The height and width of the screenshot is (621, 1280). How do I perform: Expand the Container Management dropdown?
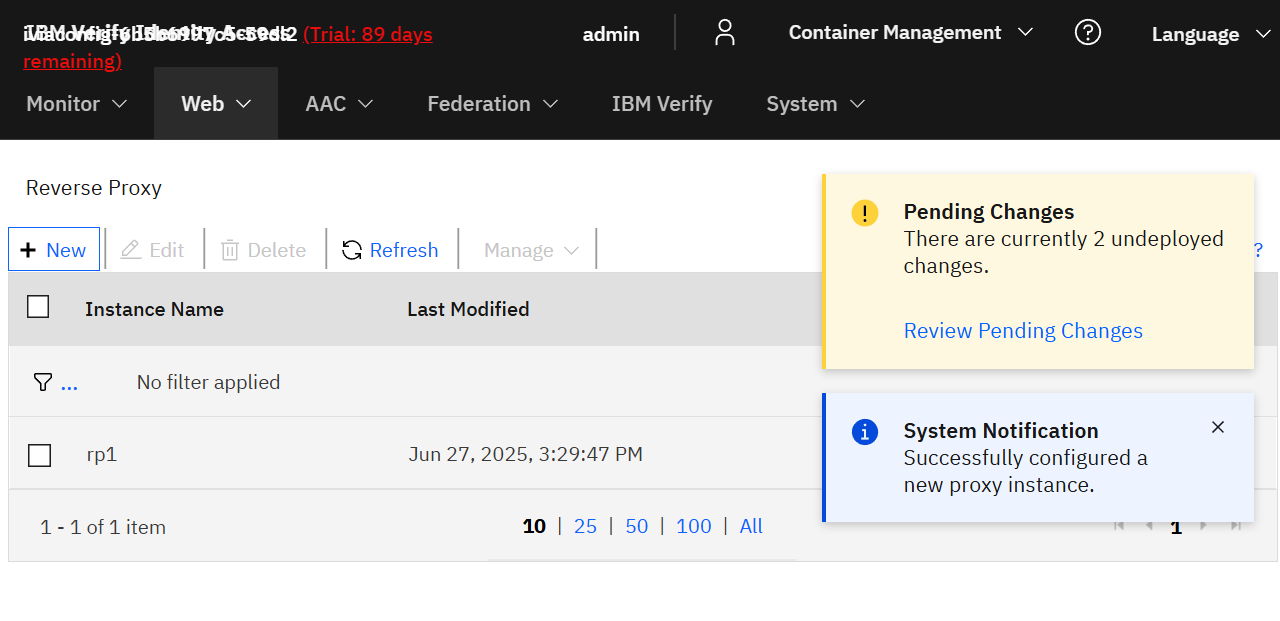tap(910, 33)
